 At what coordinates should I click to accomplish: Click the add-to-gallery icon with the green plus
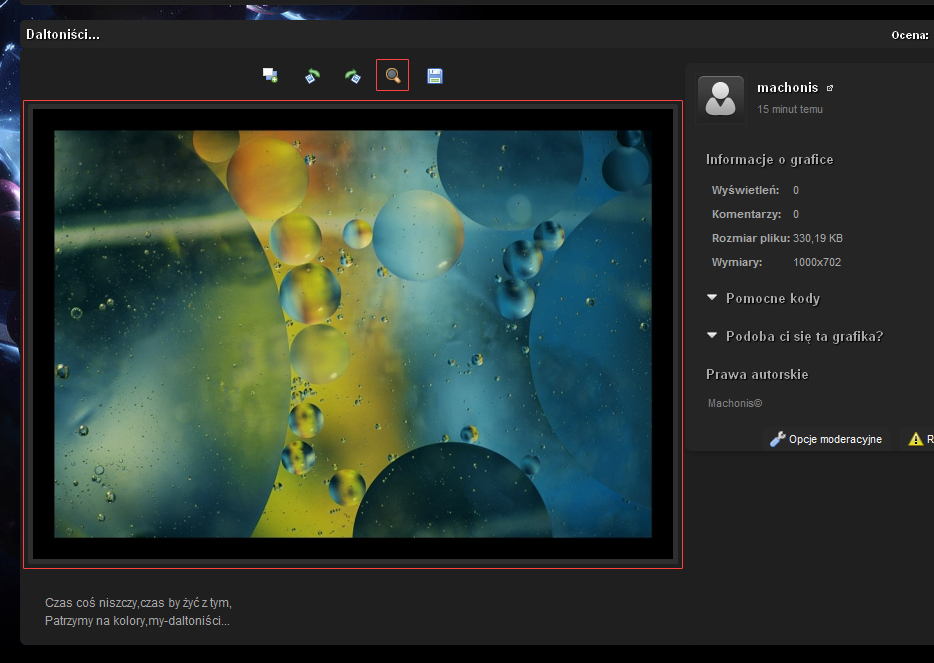(270, 76)
